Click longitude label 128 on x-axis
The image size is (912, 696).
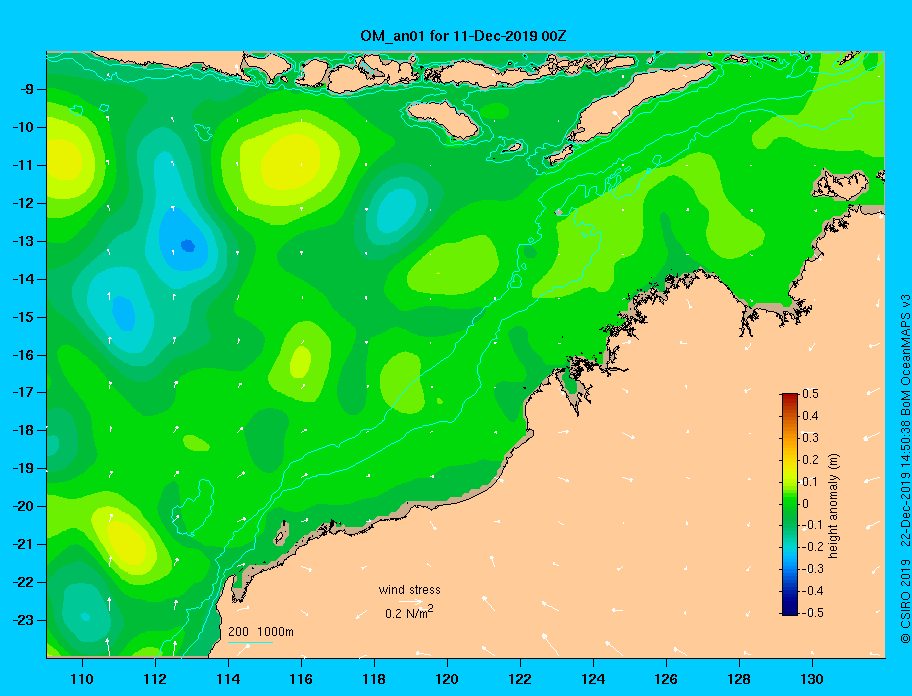739,679
